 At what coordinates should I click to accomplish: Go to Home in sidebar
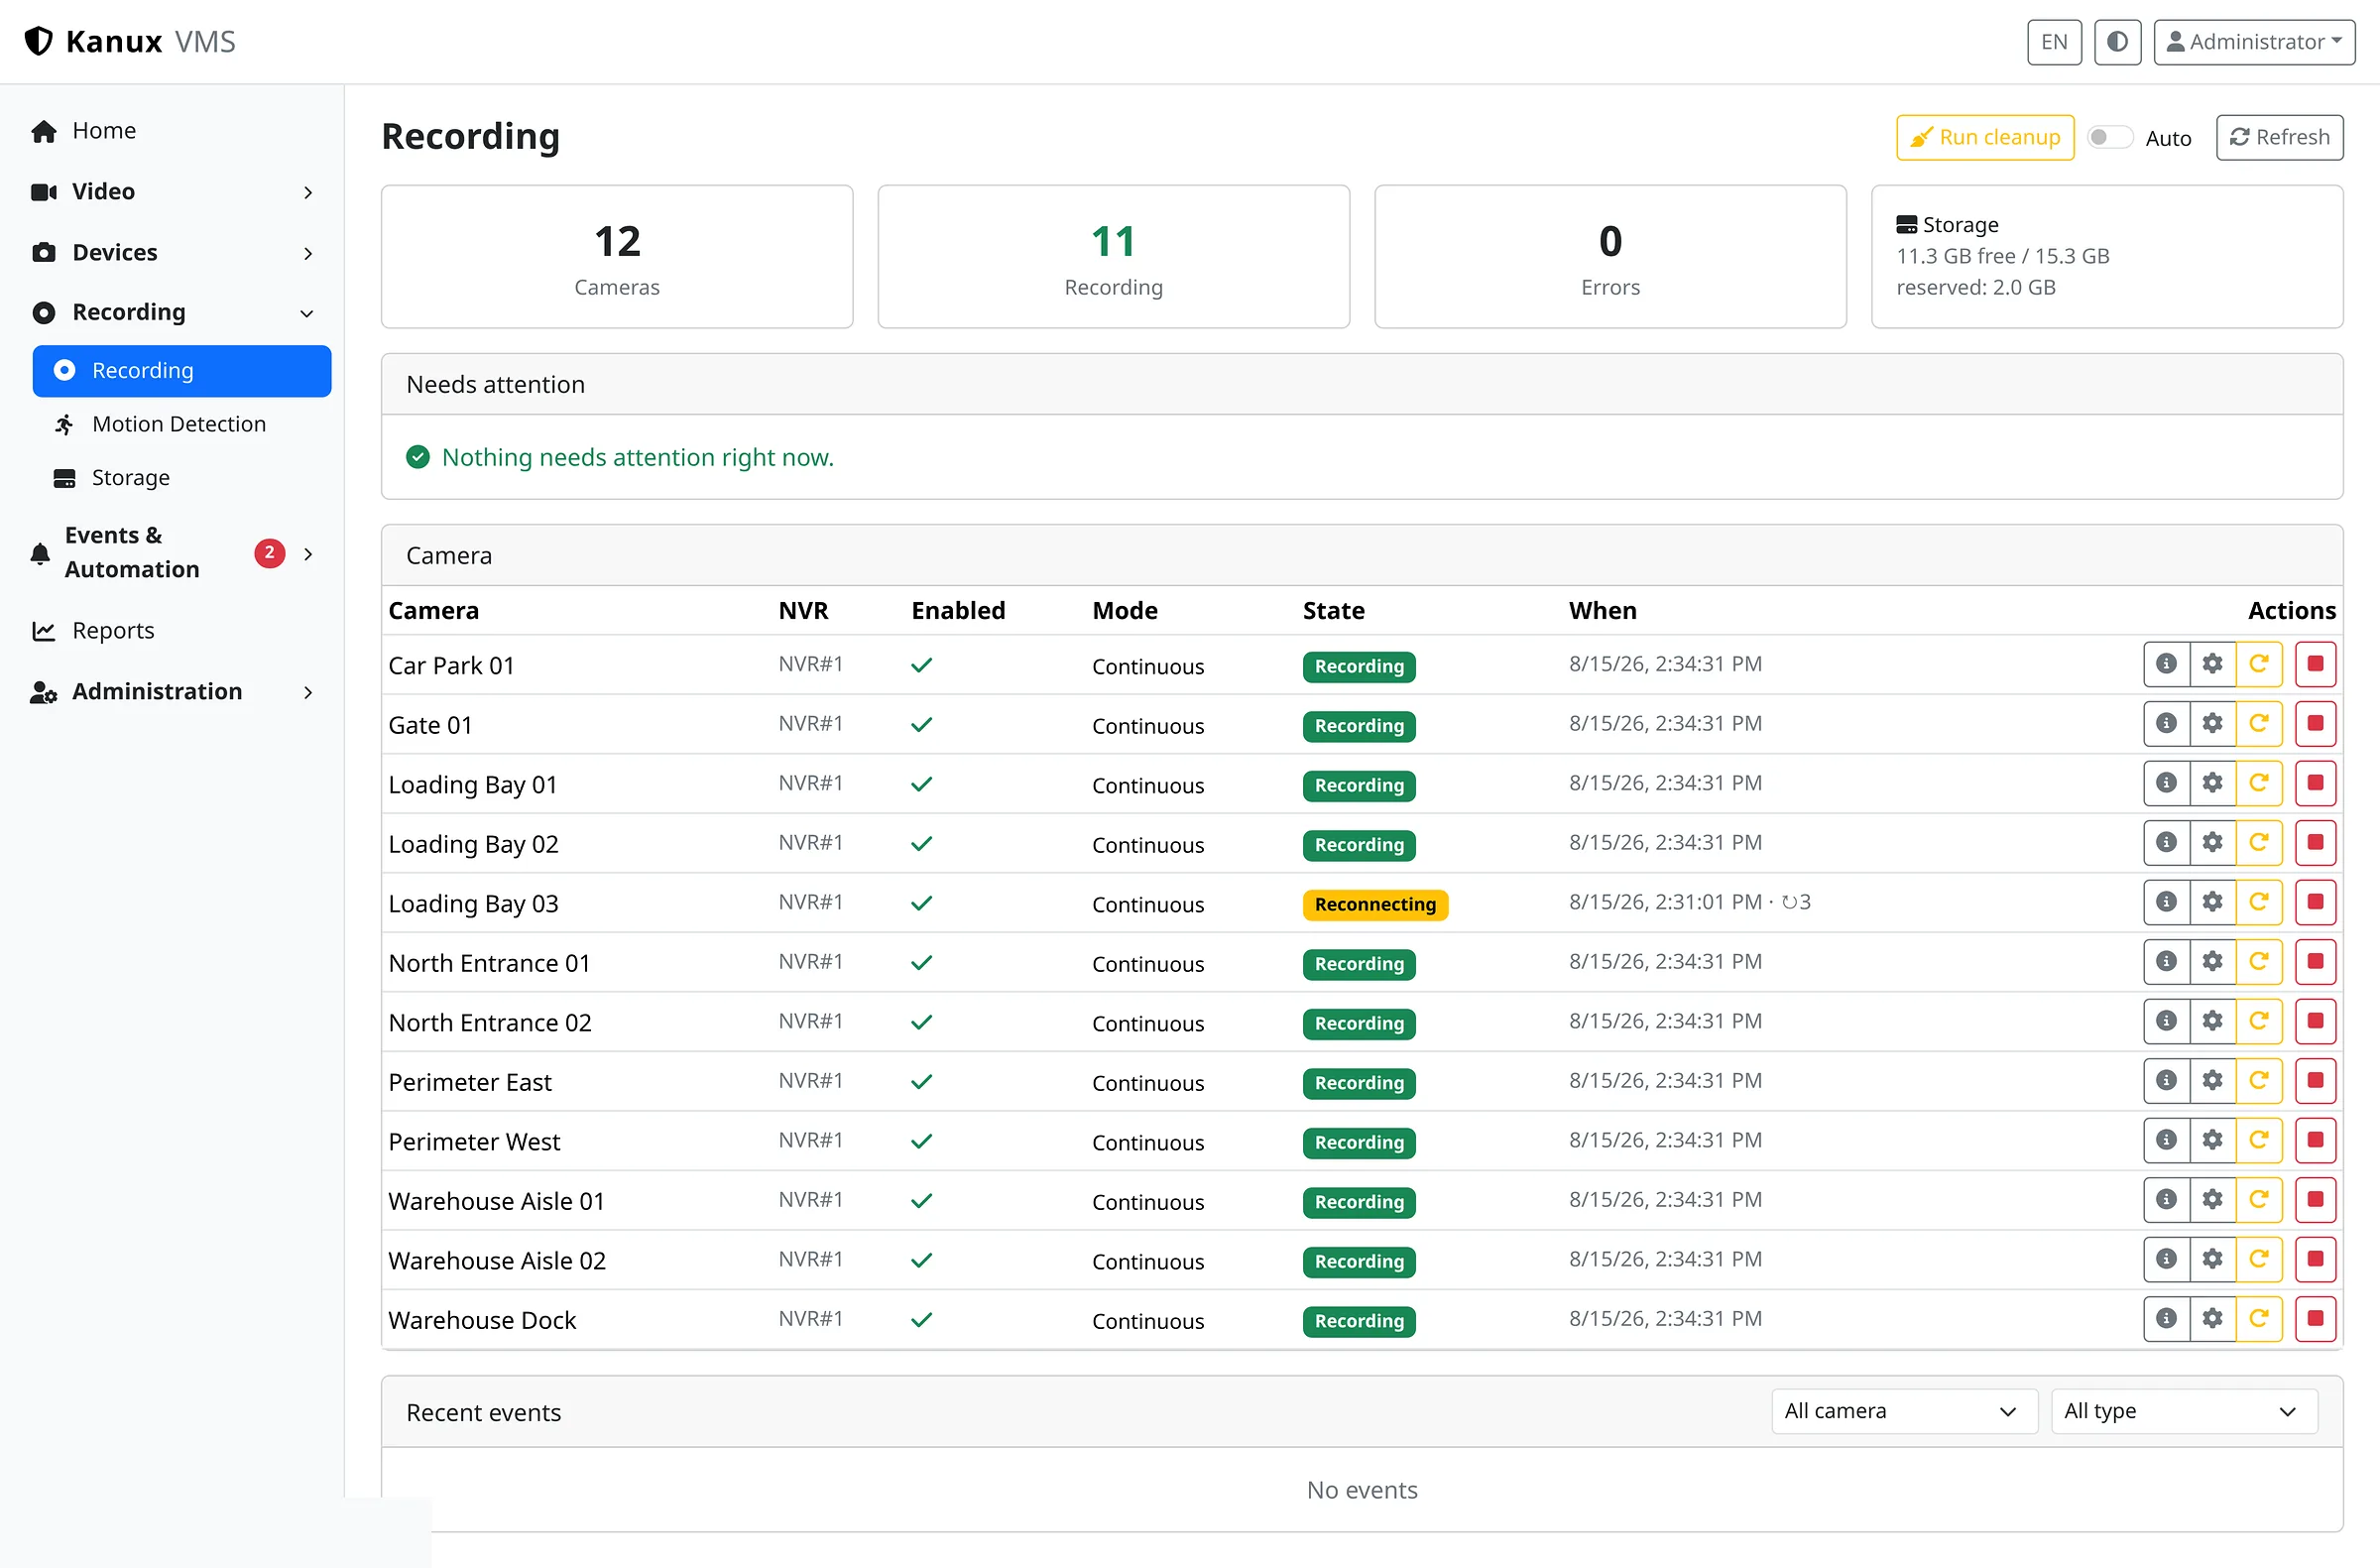pos(172,131)
